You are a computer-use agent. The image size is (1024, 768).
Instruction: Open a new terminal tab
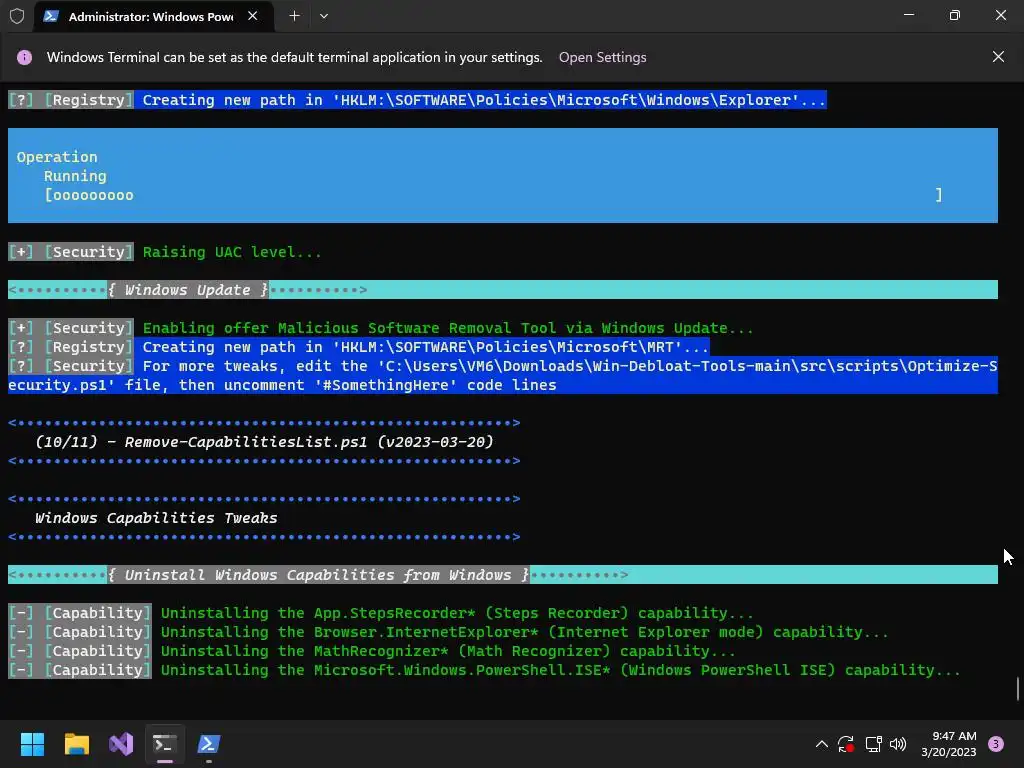tap(295, 16)
